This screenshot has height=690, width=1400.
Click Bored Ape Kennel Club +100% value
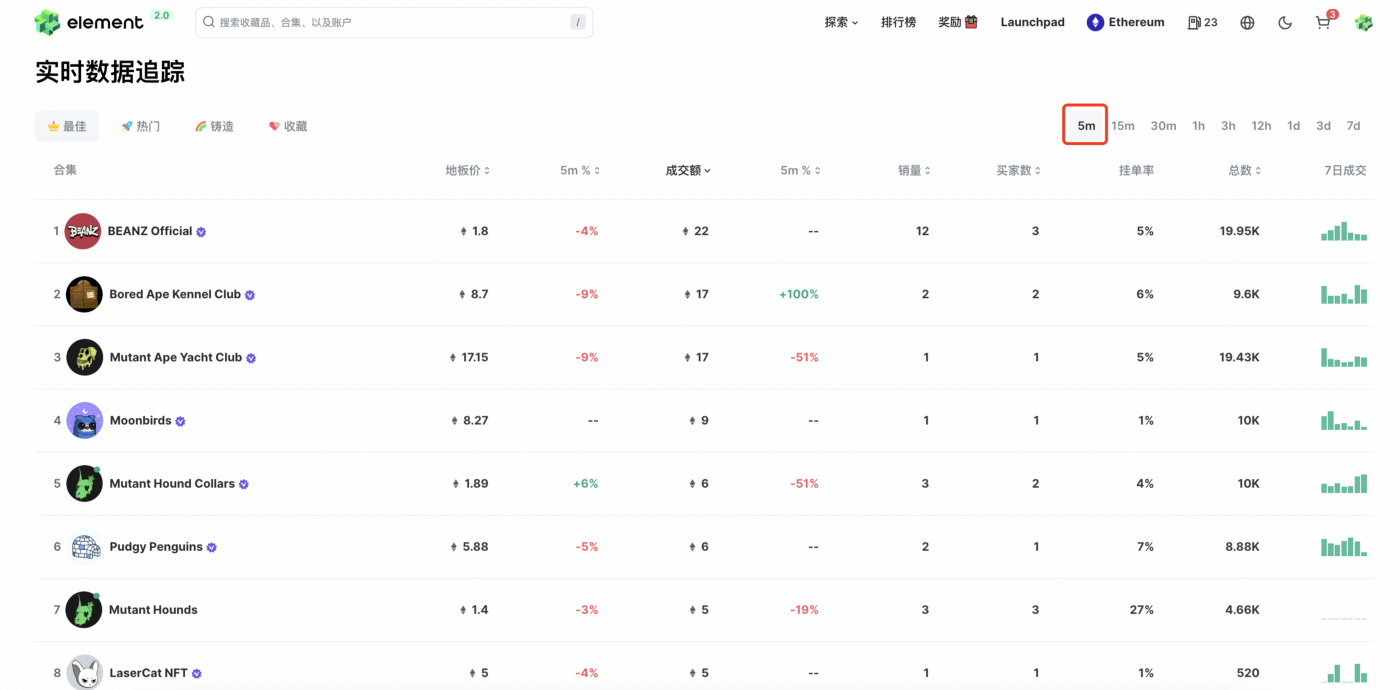tap(799, 294)
